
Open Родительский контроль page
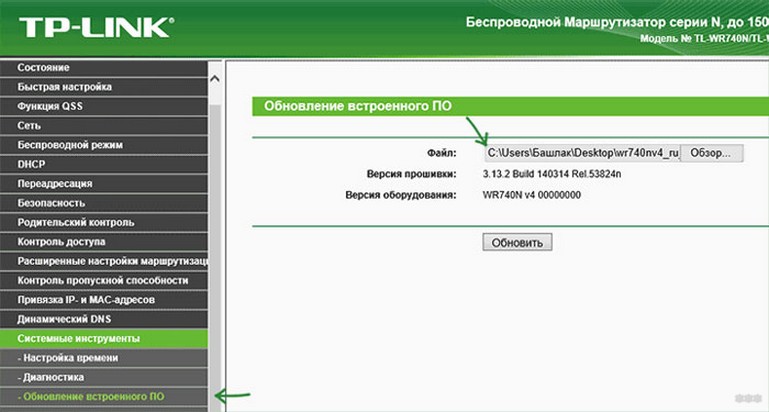103,223
